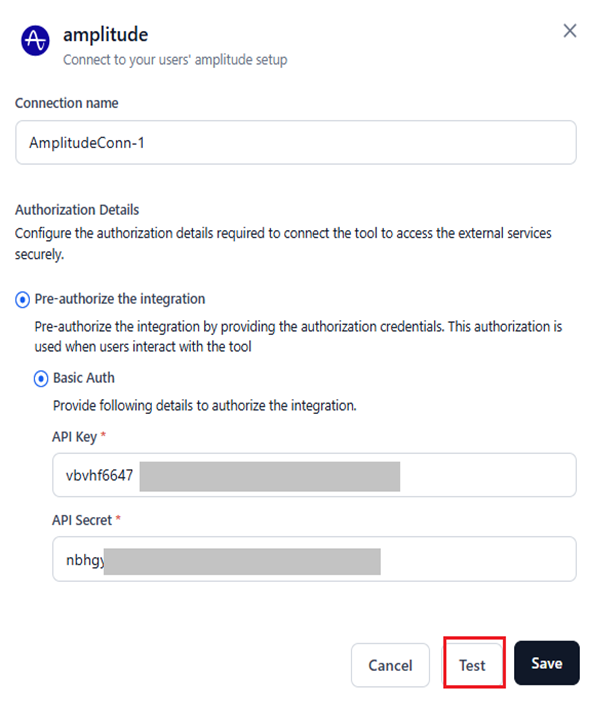Select the Basic Auth radio button
Viewport: 592px width, 702px height.
[41, 379]
